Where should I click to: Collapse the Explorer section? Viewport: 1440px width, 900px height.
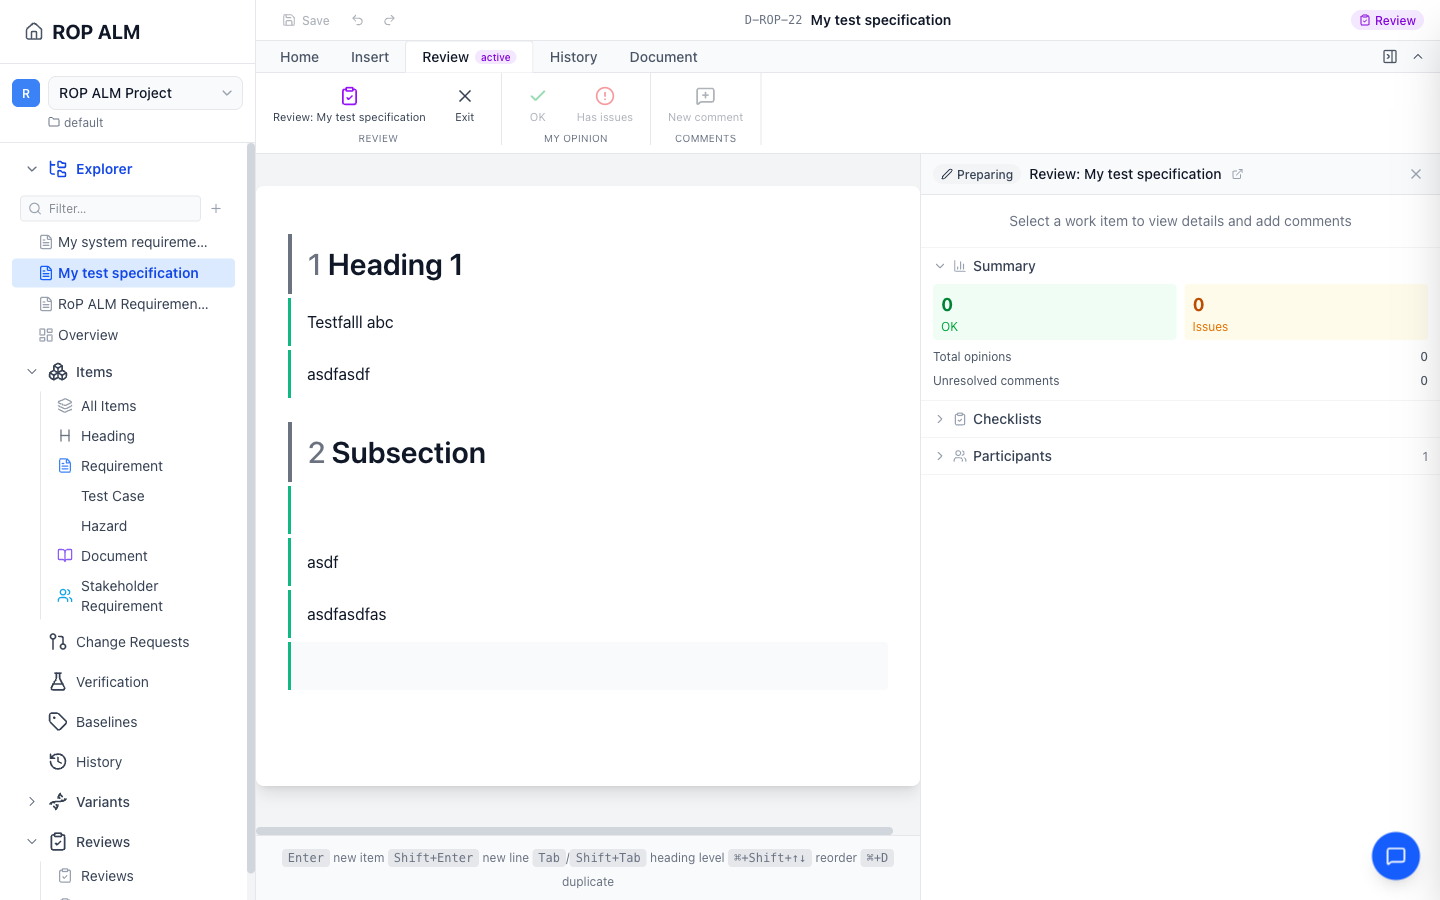[x=32, y=169]
